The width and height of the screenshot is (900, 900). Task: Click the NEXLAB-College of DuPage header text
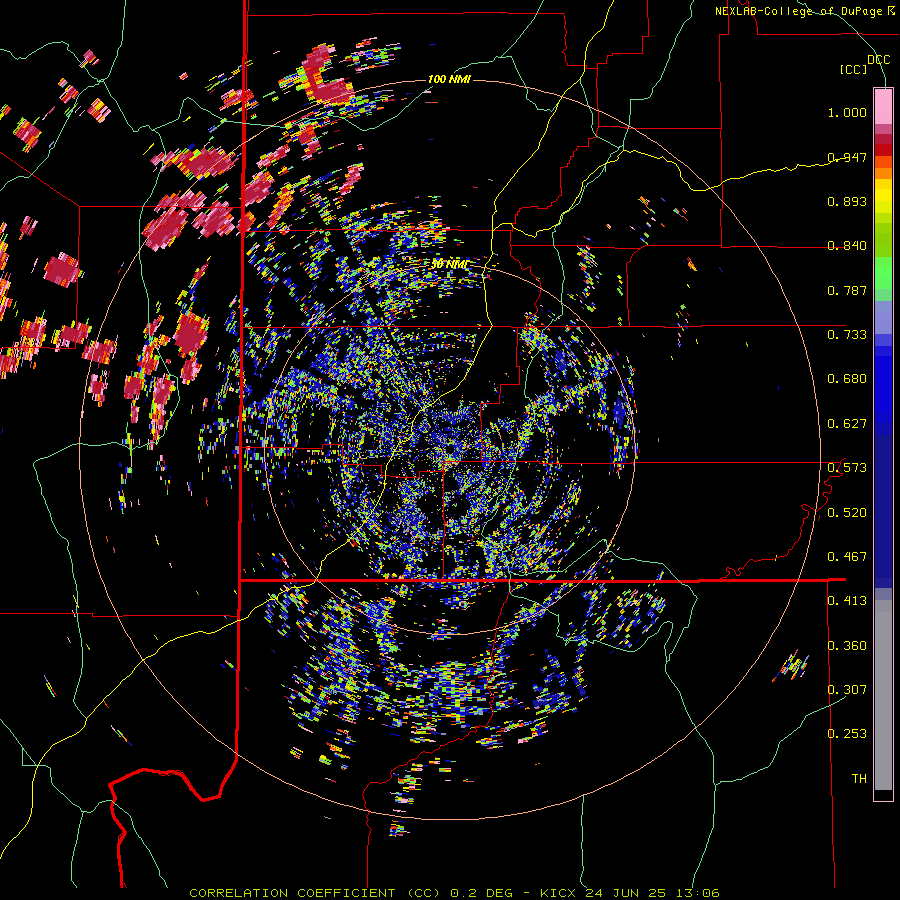(804, 11)
